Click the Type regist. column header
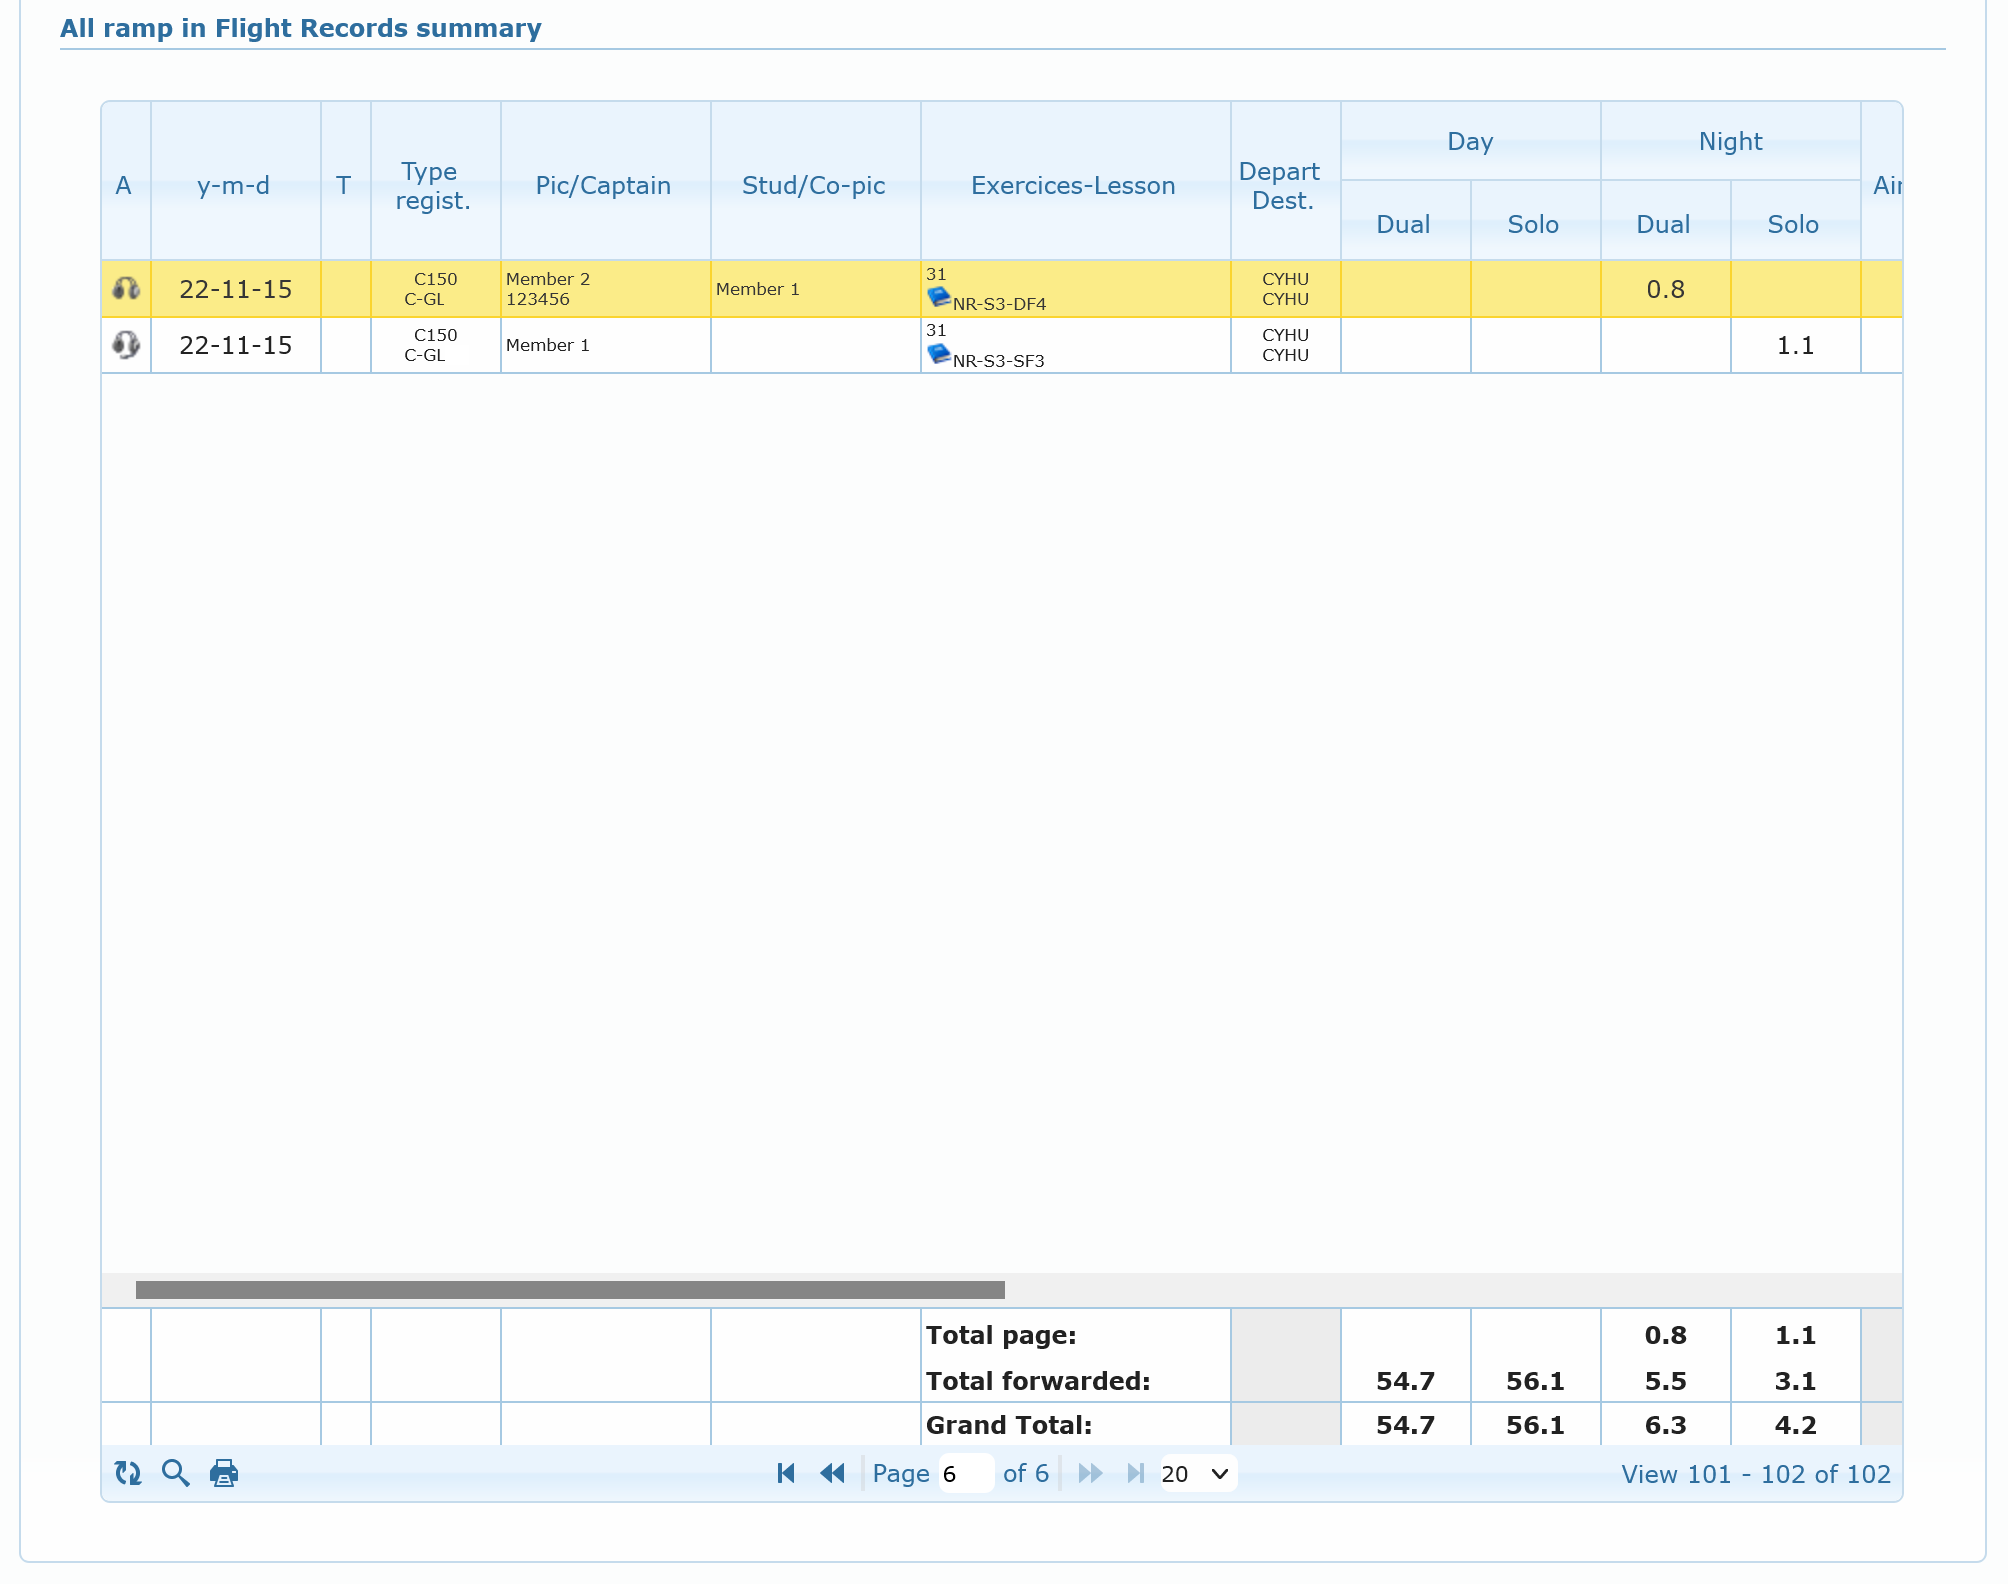The width and height of the screenshot is (2008, 1584). tap(433, 186)
